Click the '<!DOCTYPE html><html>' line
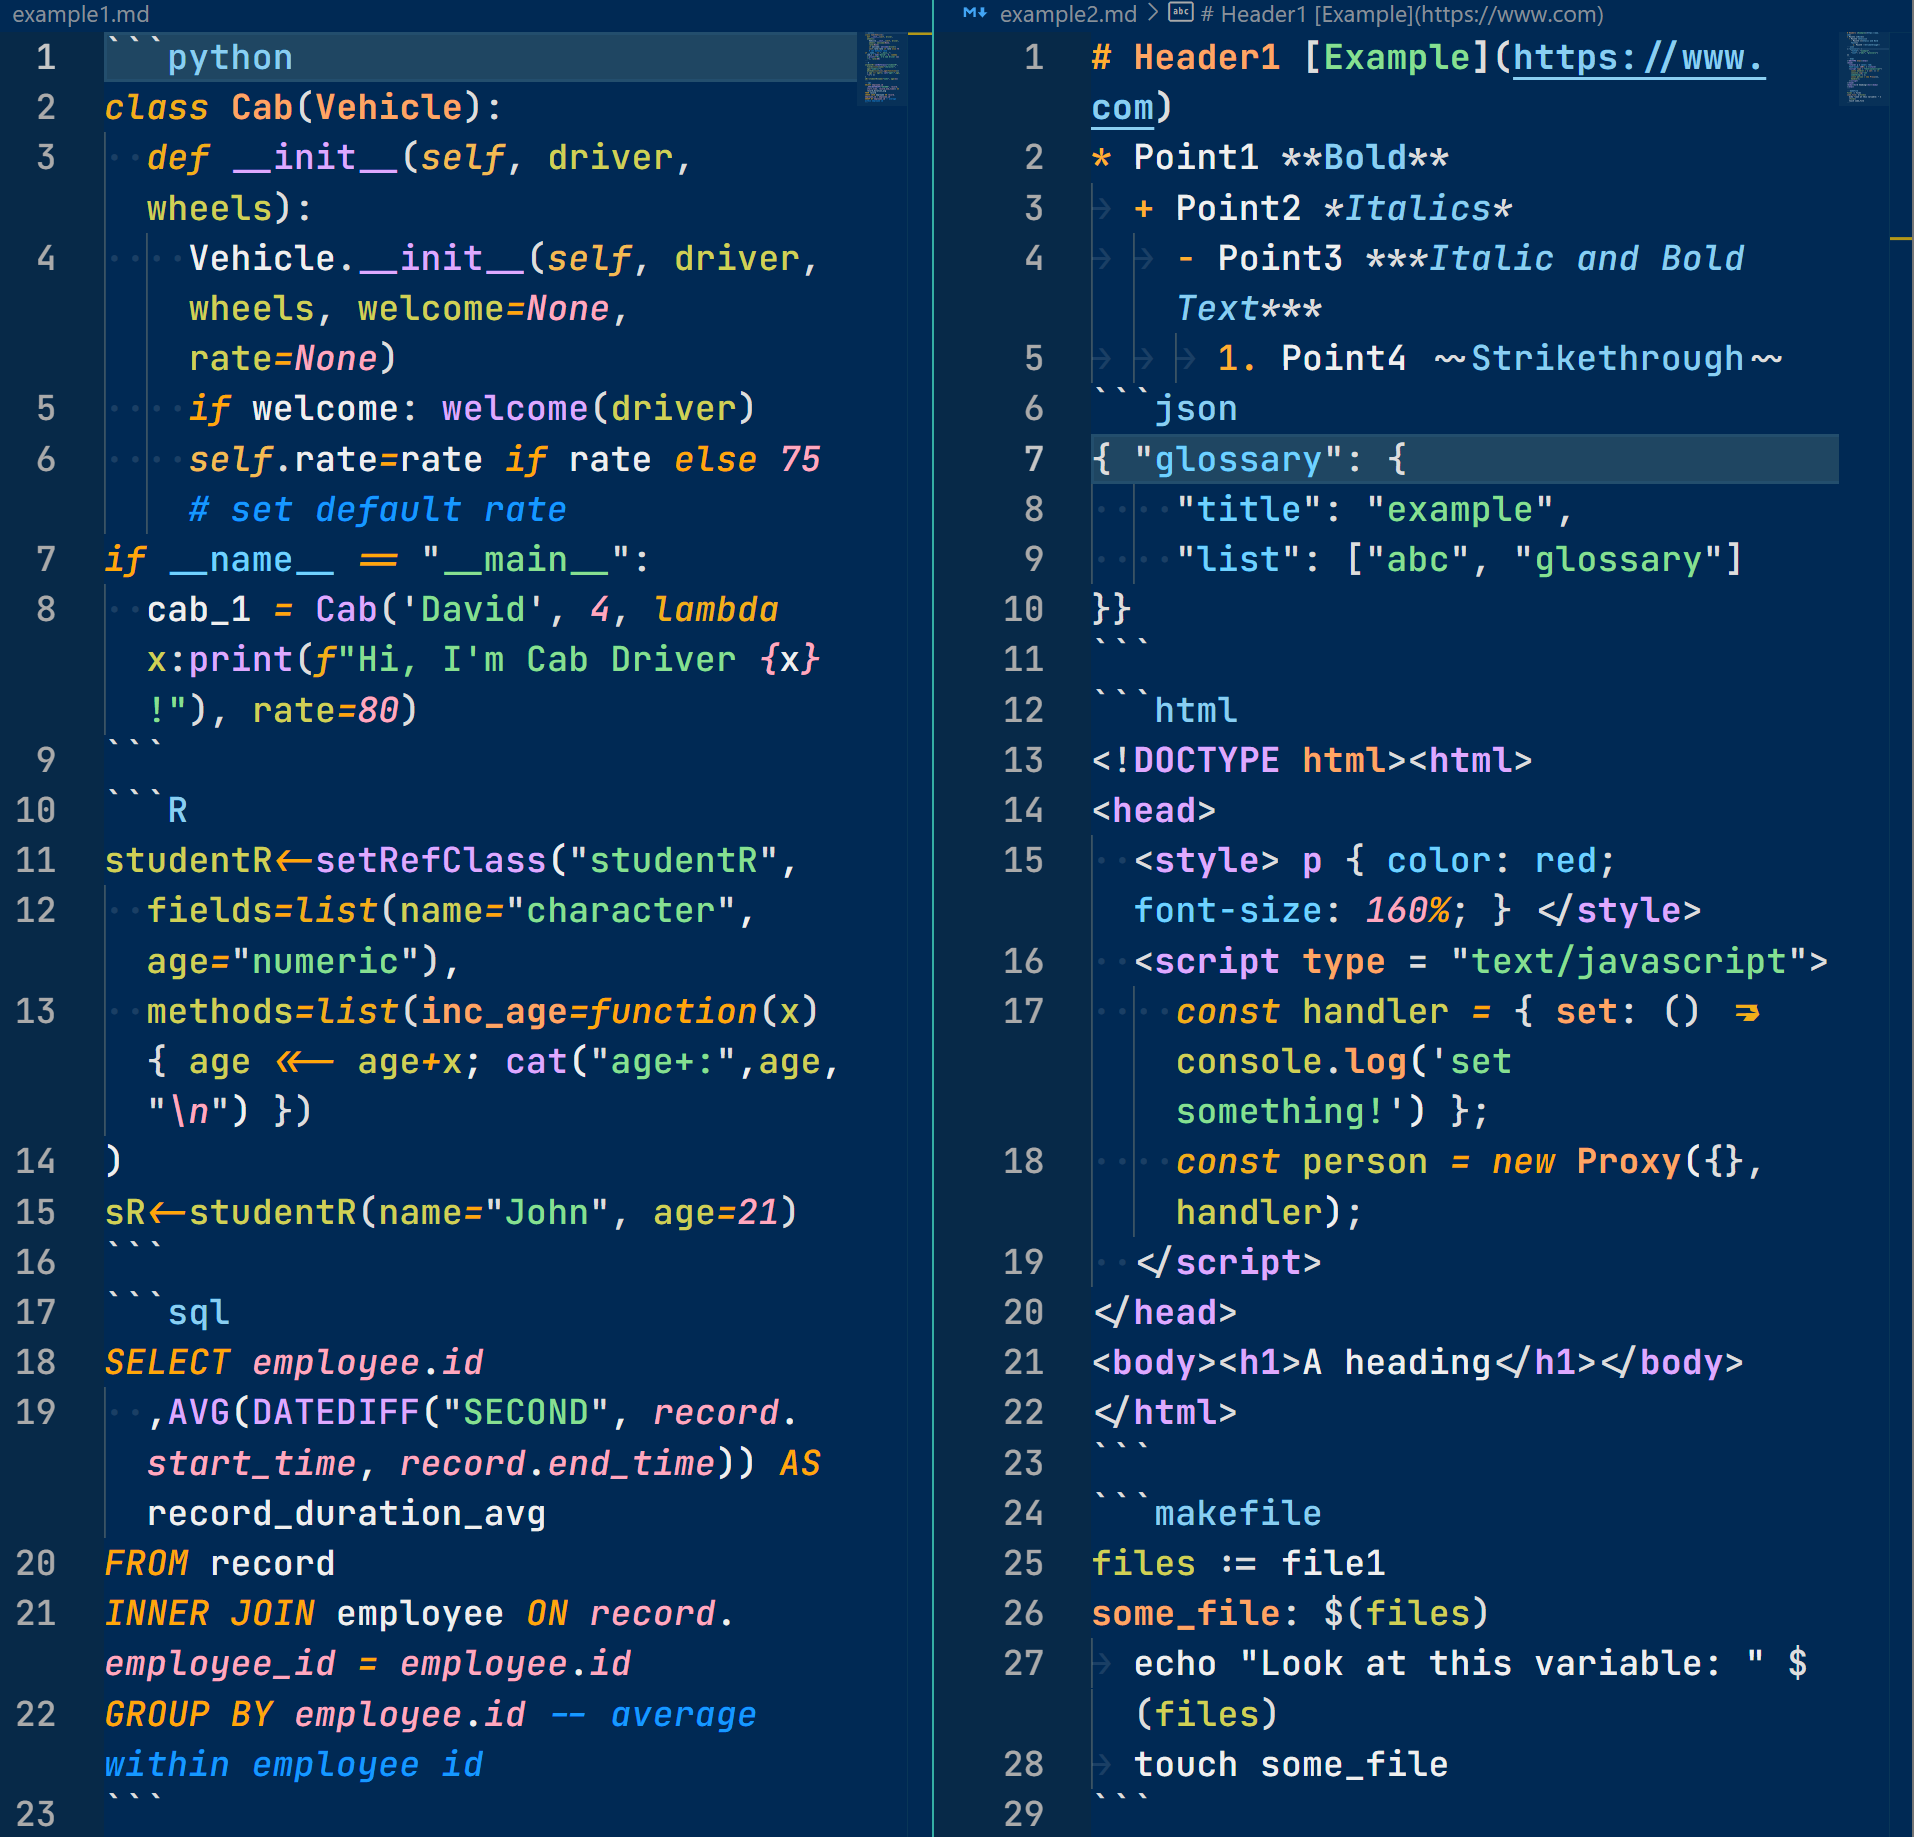 pyautogui.click(x=1312, y=760)
